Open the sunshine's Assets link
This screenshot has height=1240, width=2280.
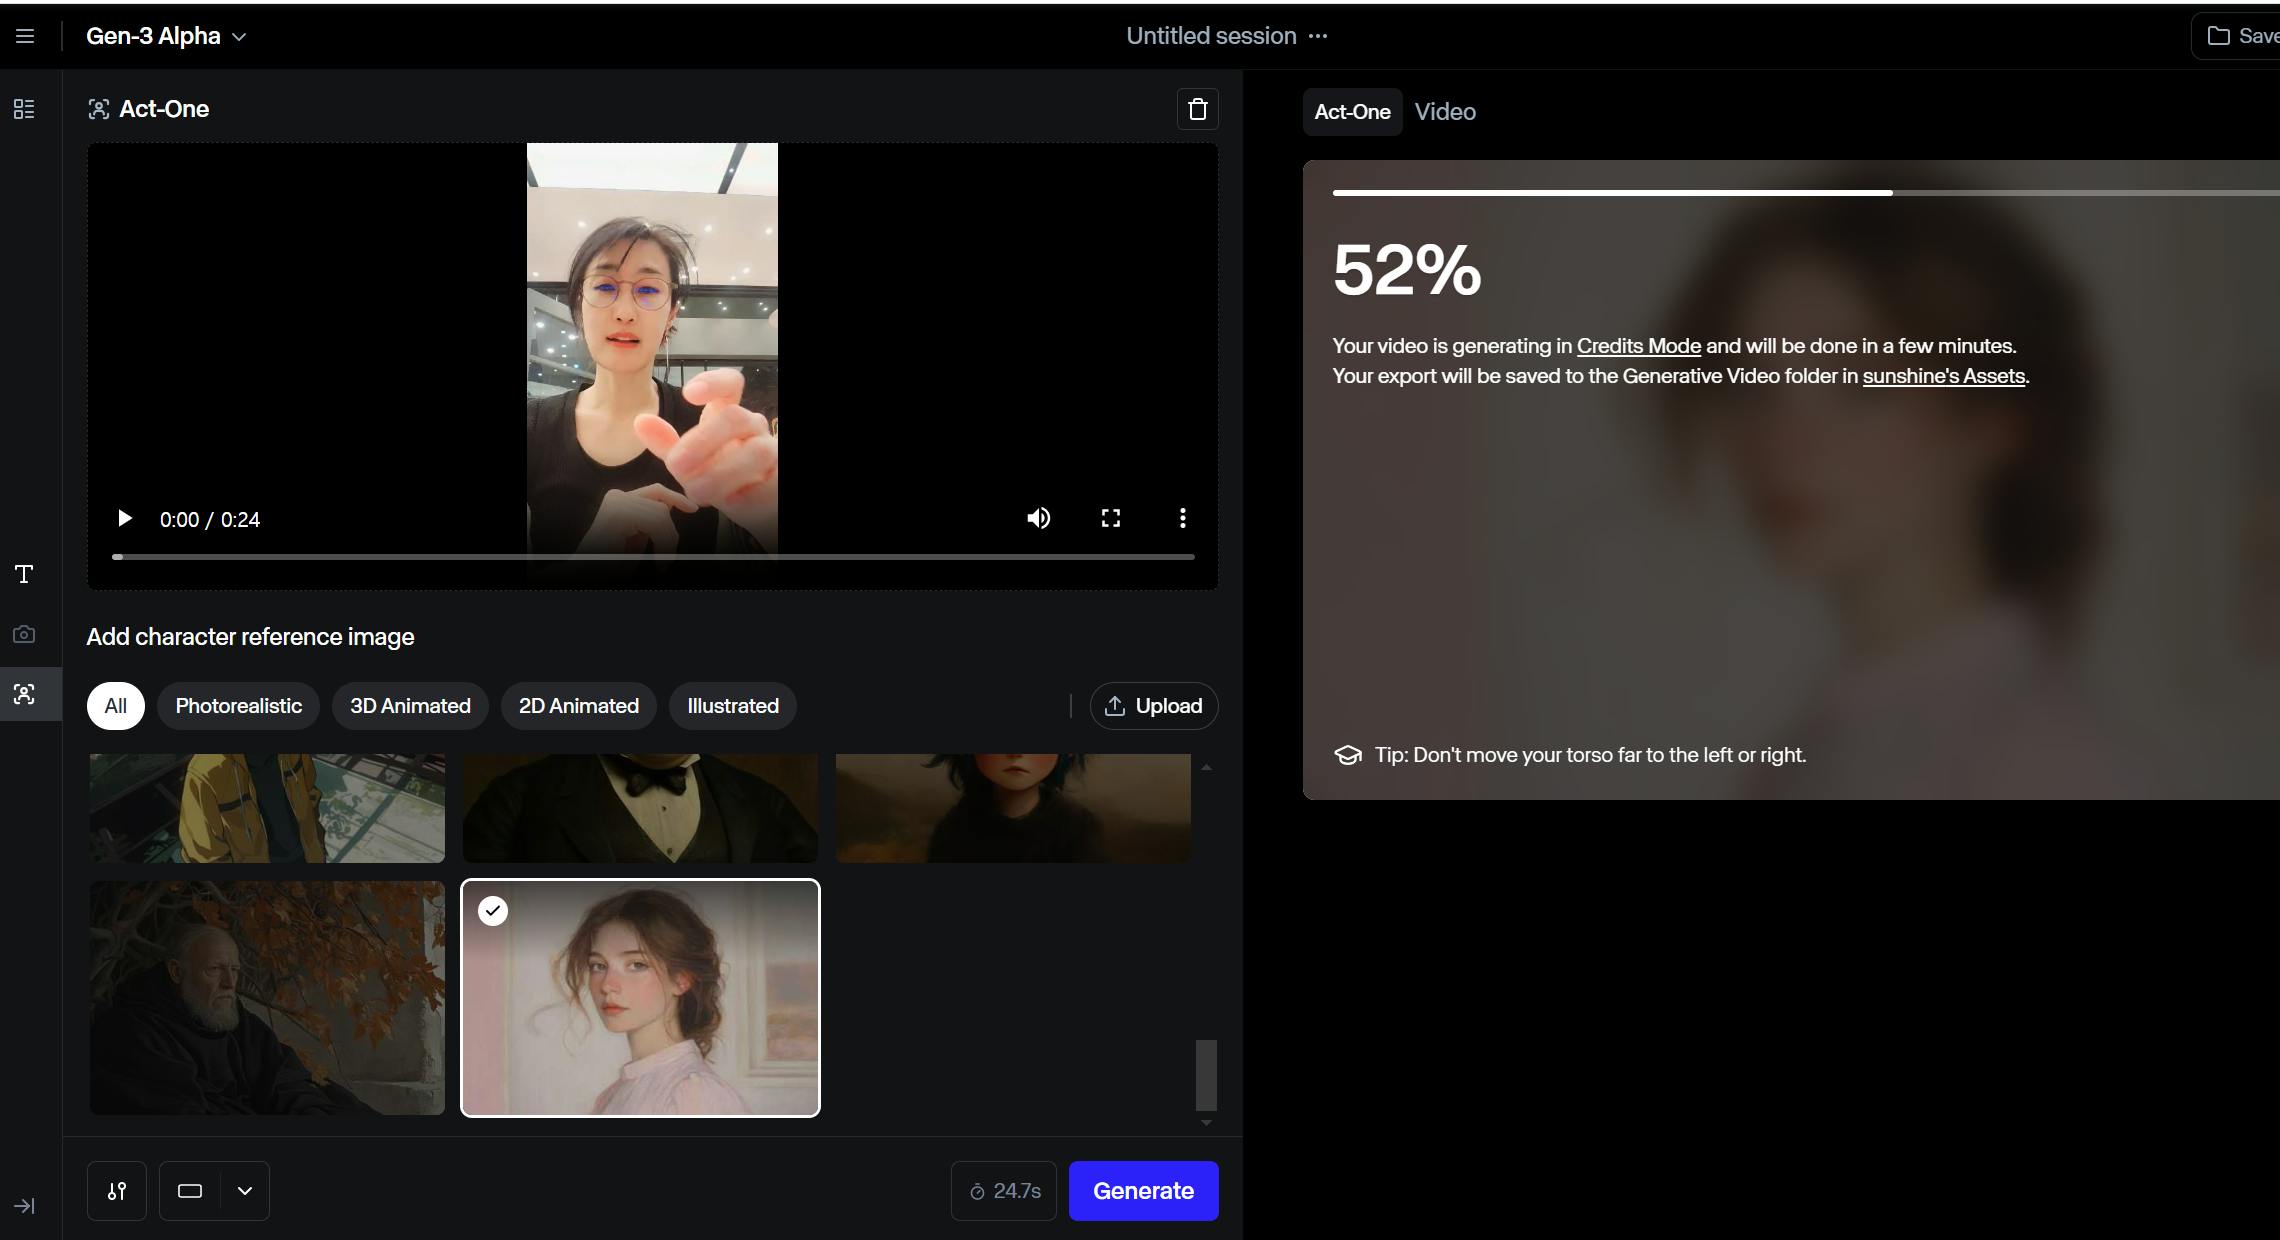[1943, 376]
